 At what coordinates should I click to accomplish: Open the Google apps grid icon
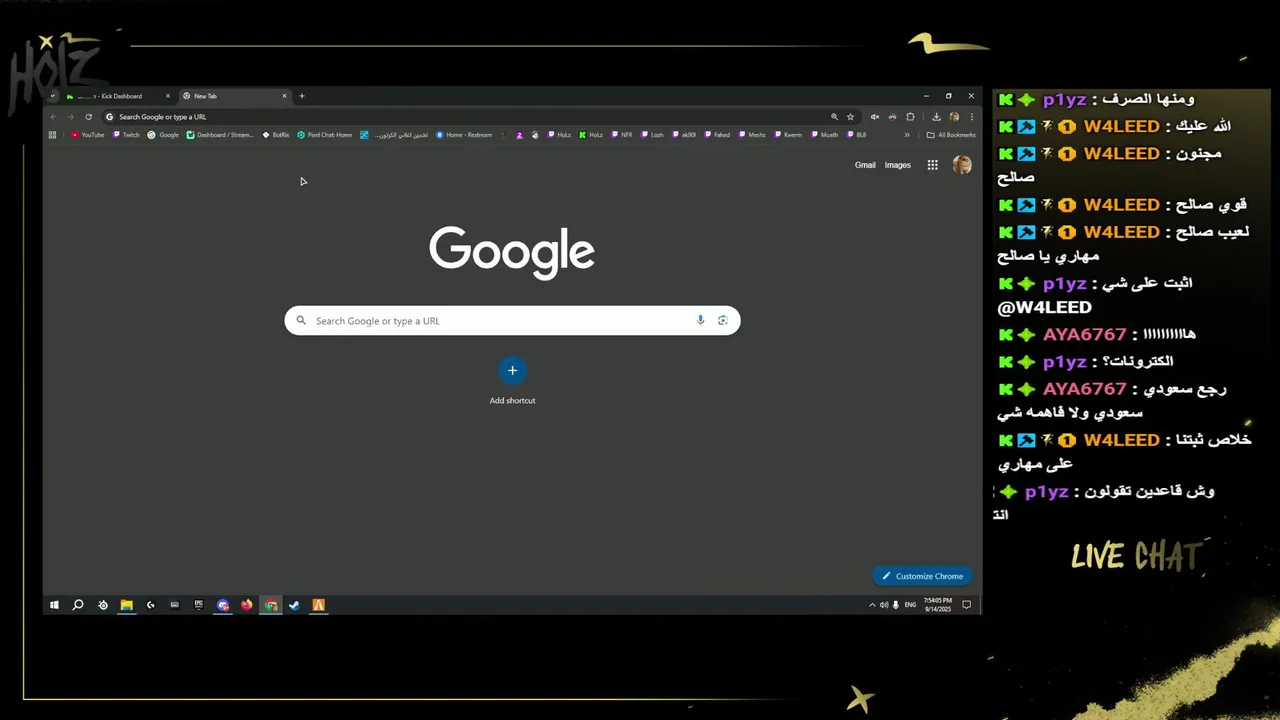pos(932,165)
